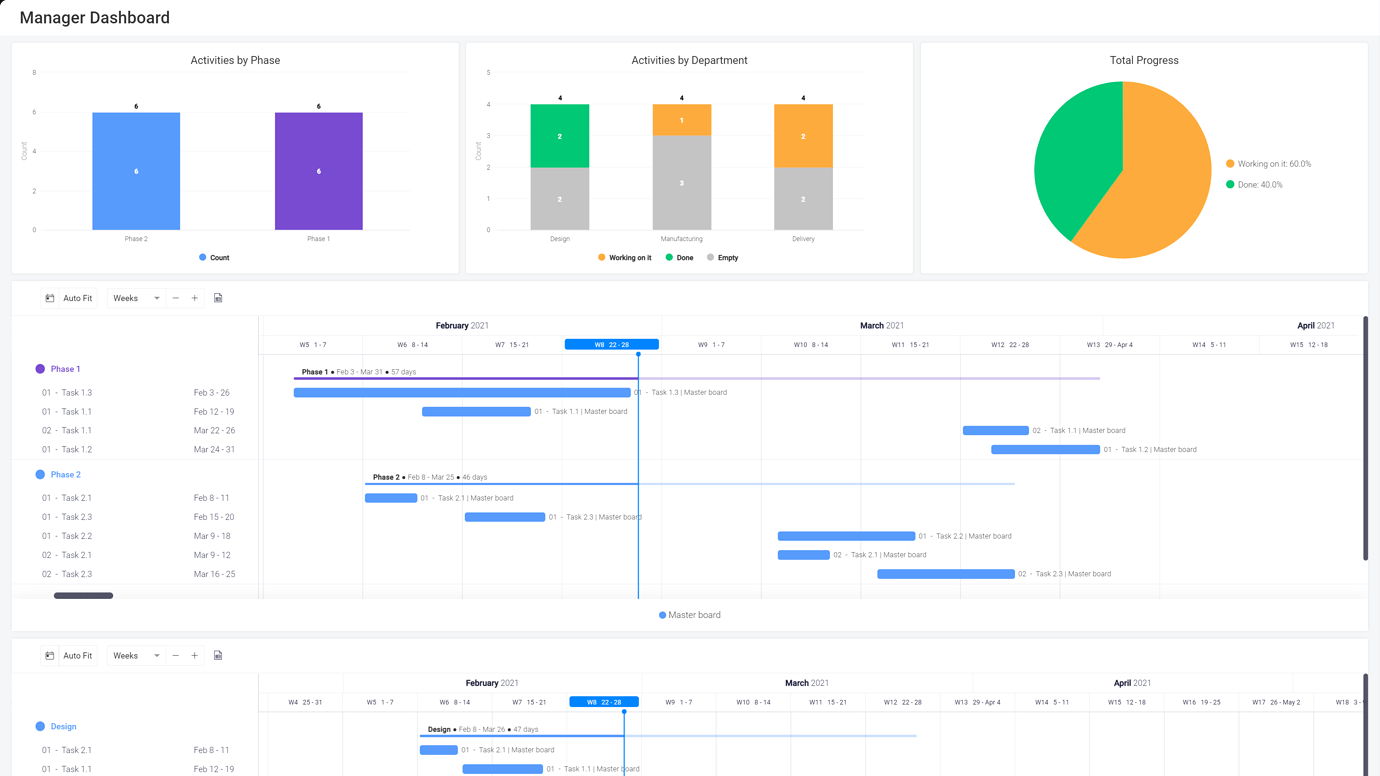Click the orange Working on it pie slice
Screen dimensions: 1380x776
[x=1160, y=170]
